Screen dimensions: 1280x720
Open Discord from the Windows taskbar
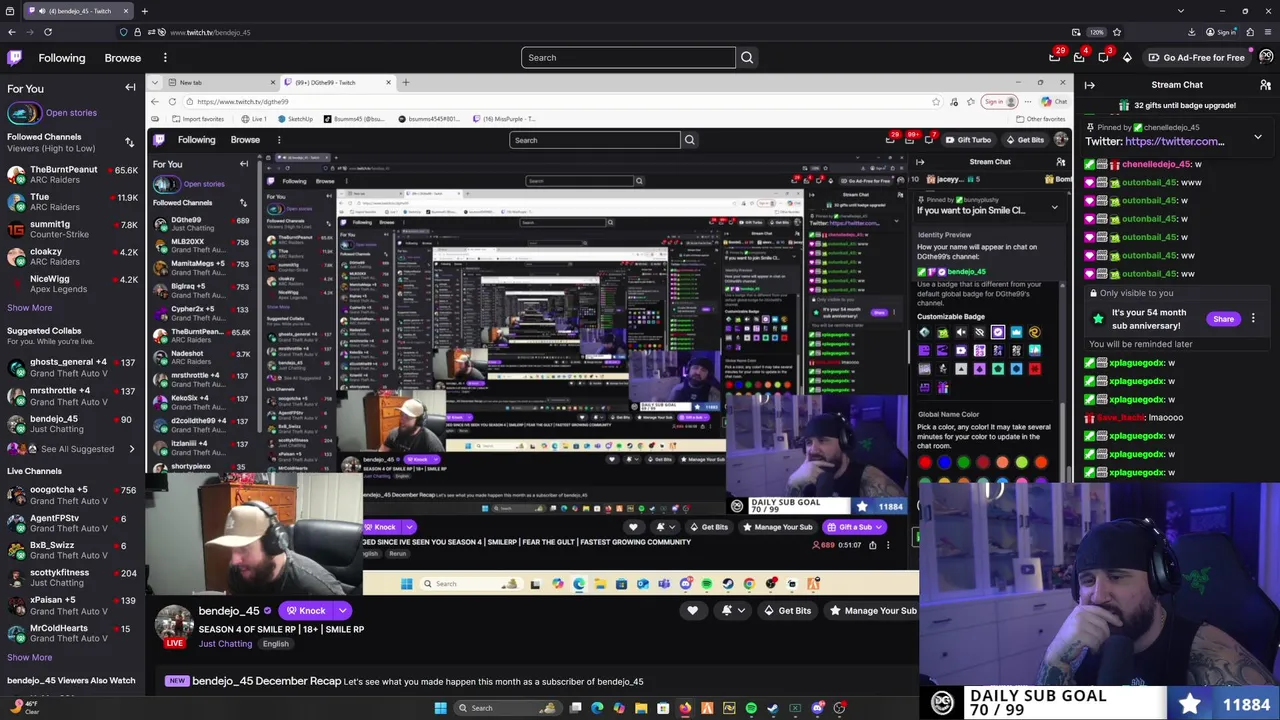point(817,708)
